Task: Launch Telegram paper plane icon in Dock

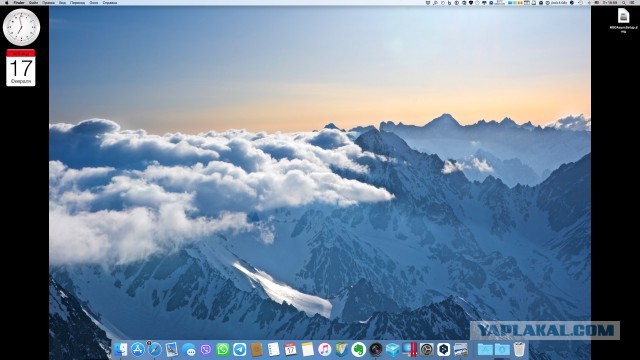Action: 240,349
